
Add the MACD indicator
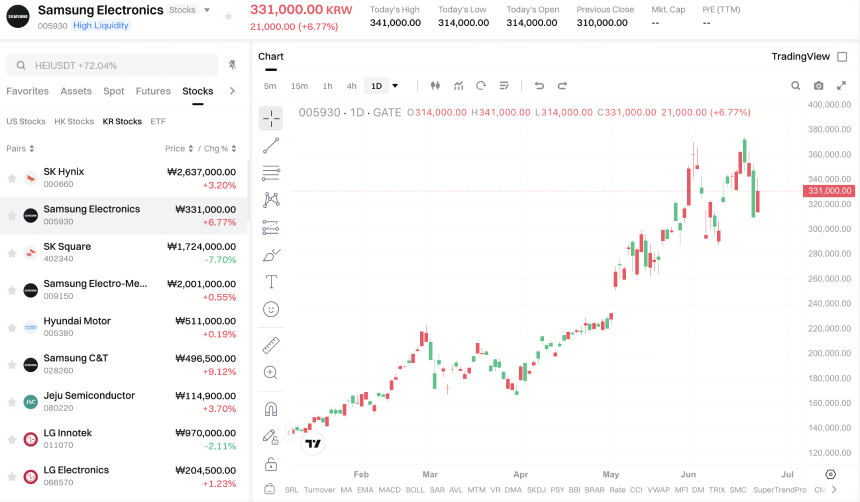click(x=389, y=489)
